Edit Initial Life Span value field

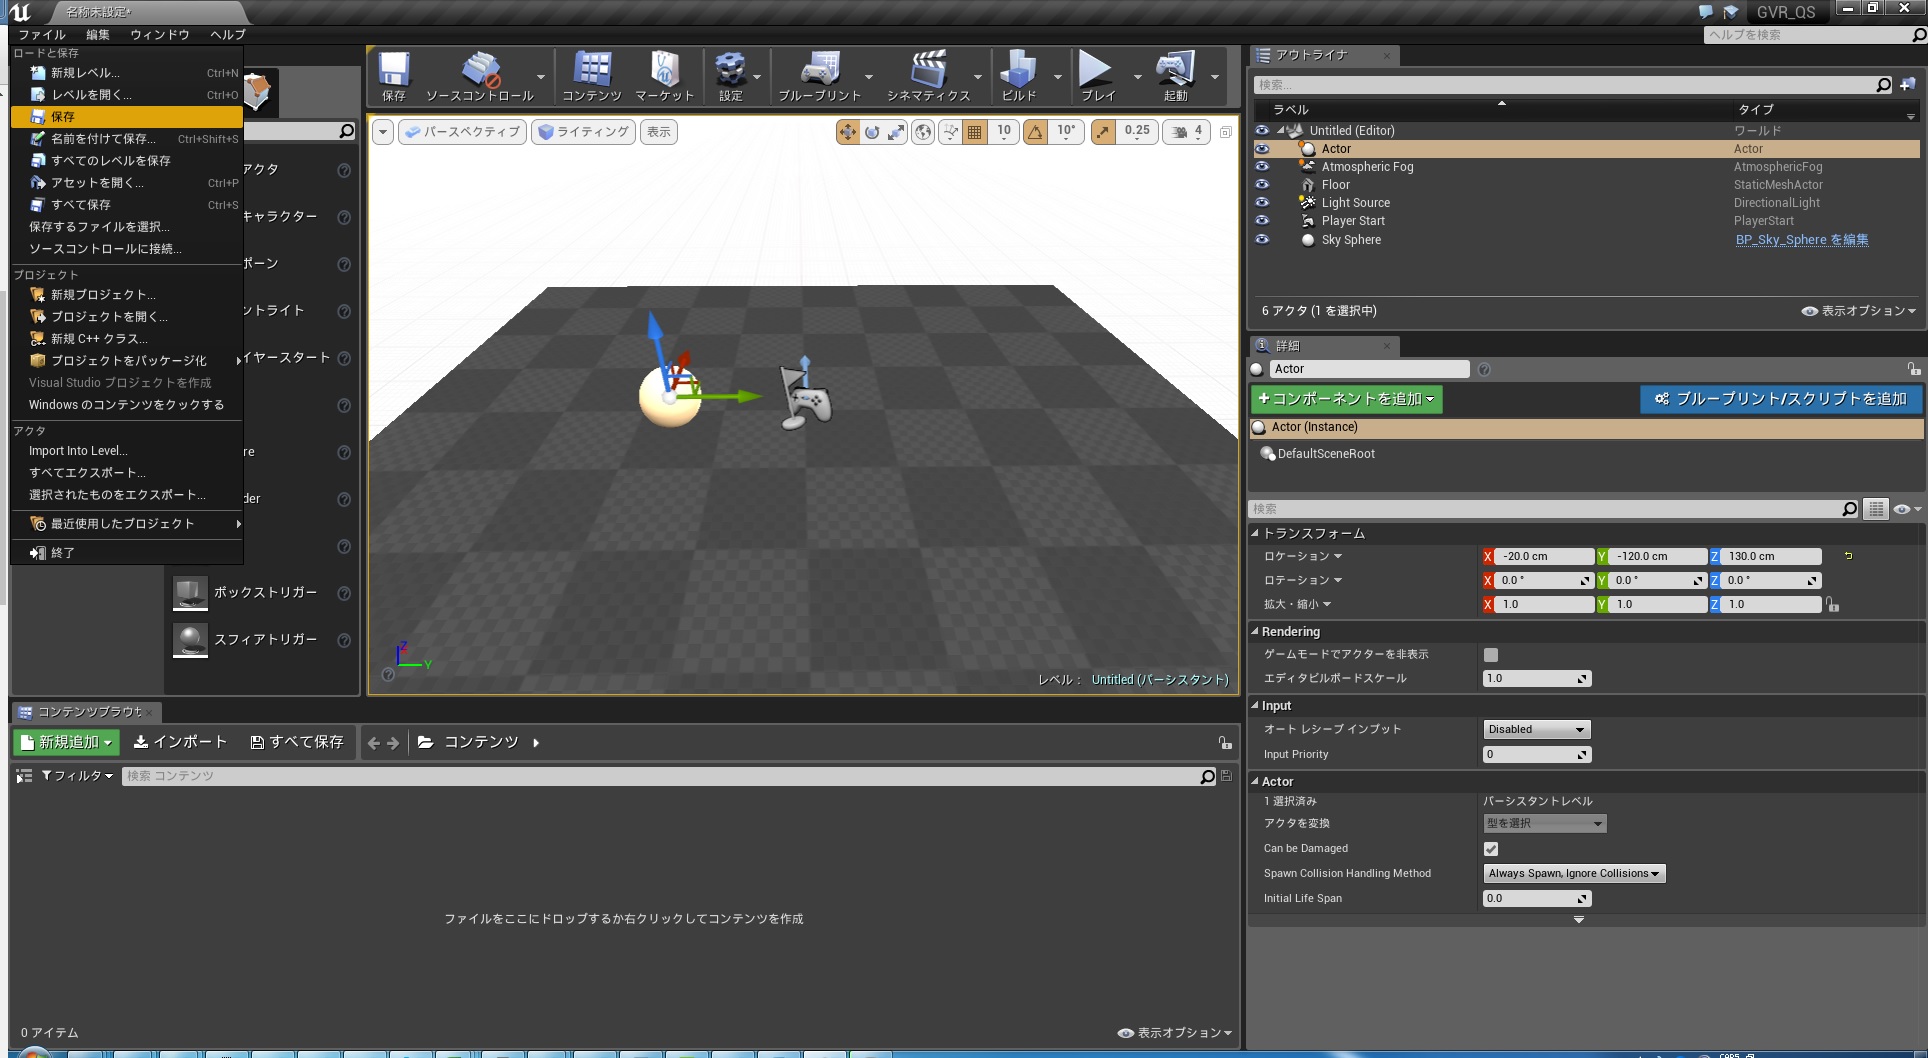coord(1537,899)
